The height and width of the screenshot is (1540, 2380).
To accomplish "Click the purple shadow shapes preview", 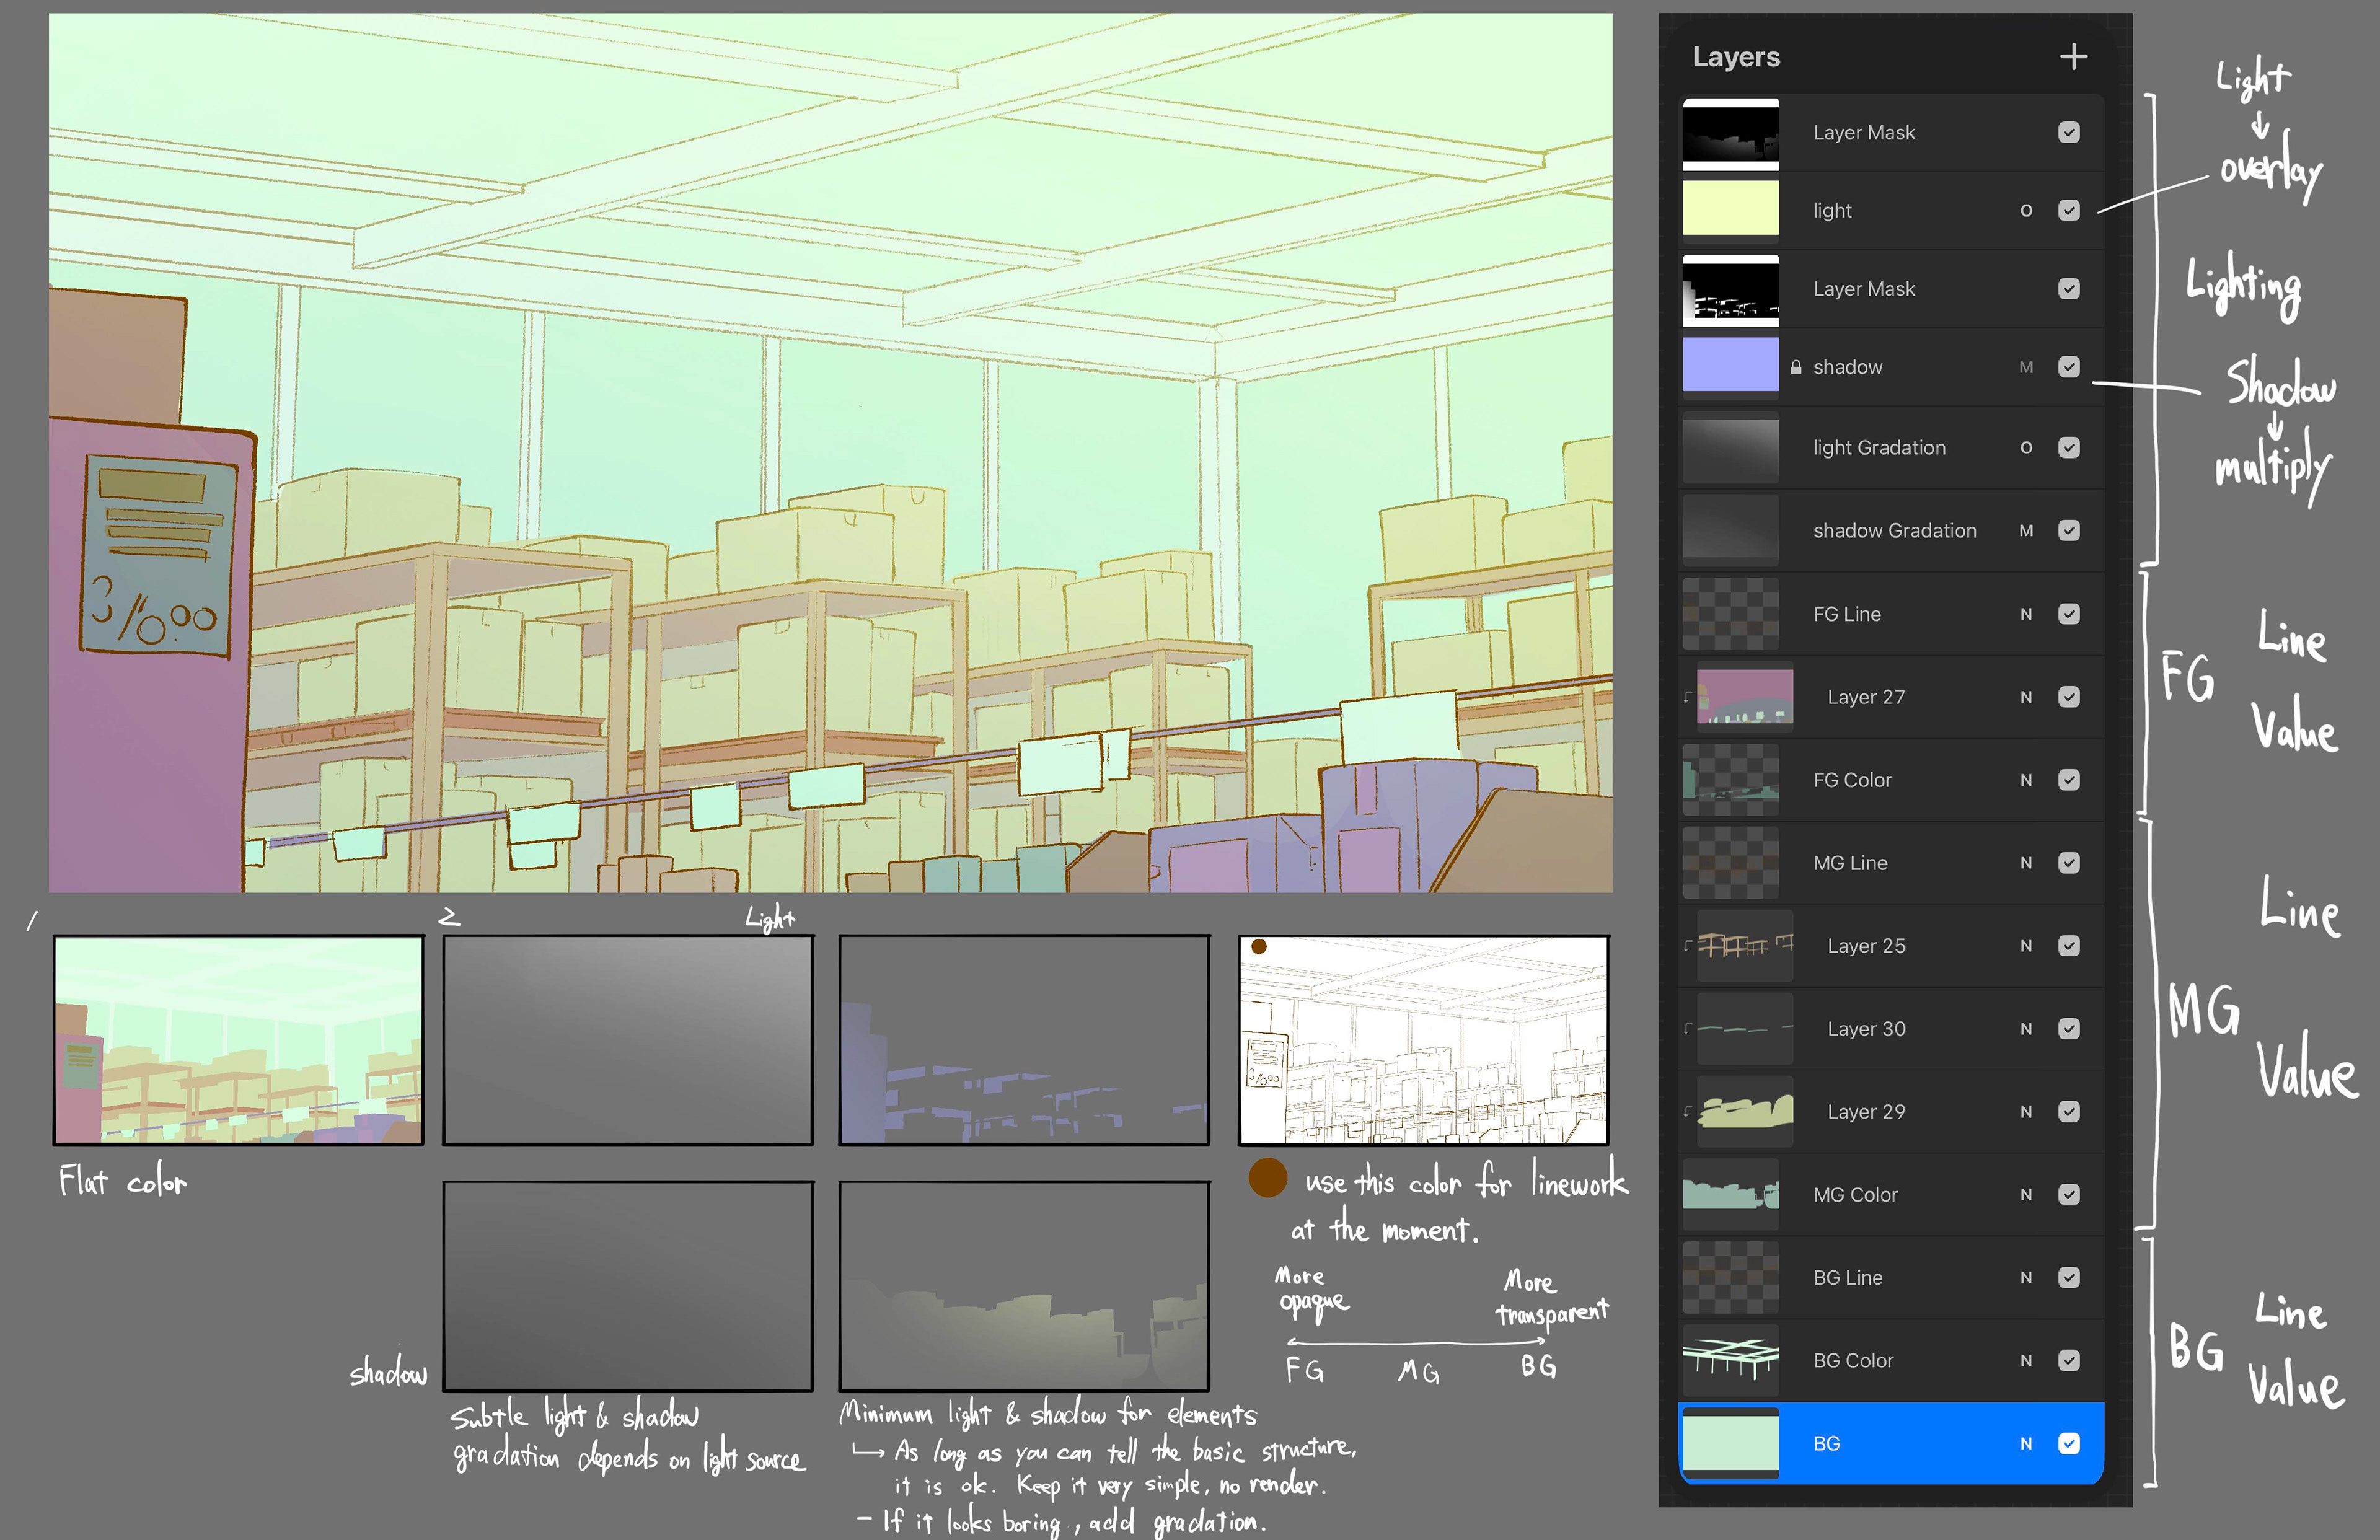I will click(1024, 1040).
